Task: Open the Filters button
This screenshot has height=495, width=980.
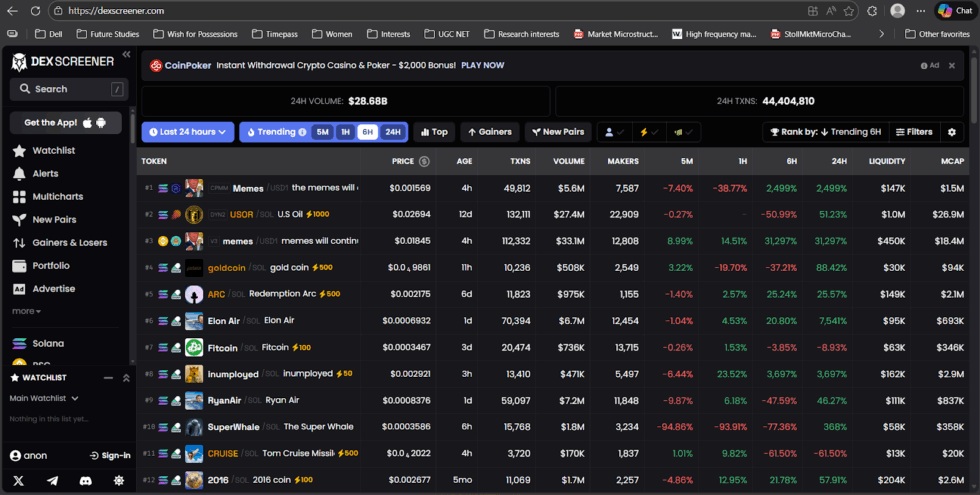Action: click(x=914, y=132)
